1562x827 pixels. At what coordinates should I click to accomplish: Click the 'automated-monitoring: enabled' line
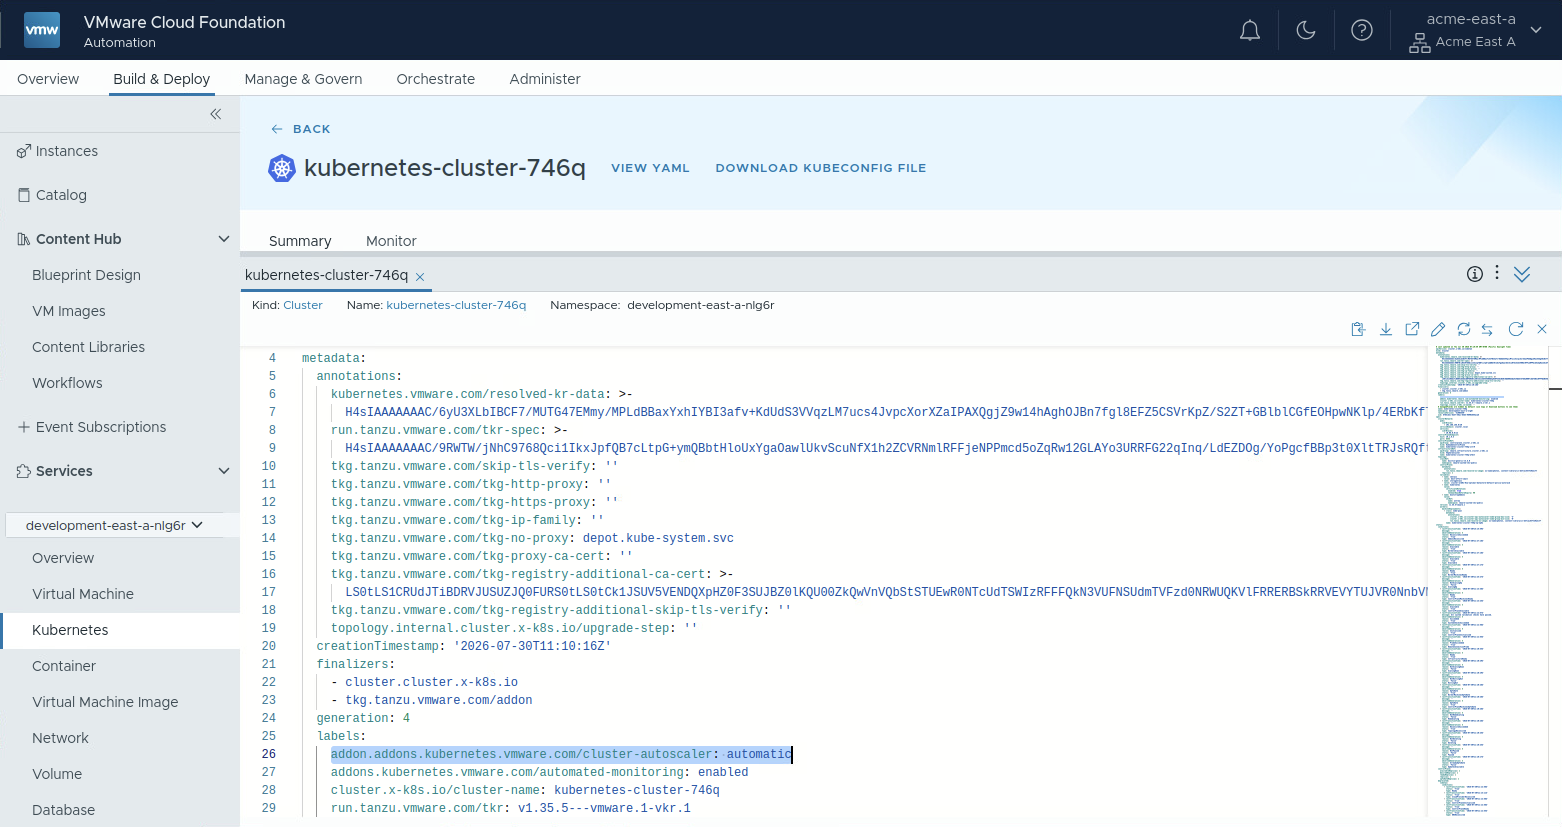point(540,772)
